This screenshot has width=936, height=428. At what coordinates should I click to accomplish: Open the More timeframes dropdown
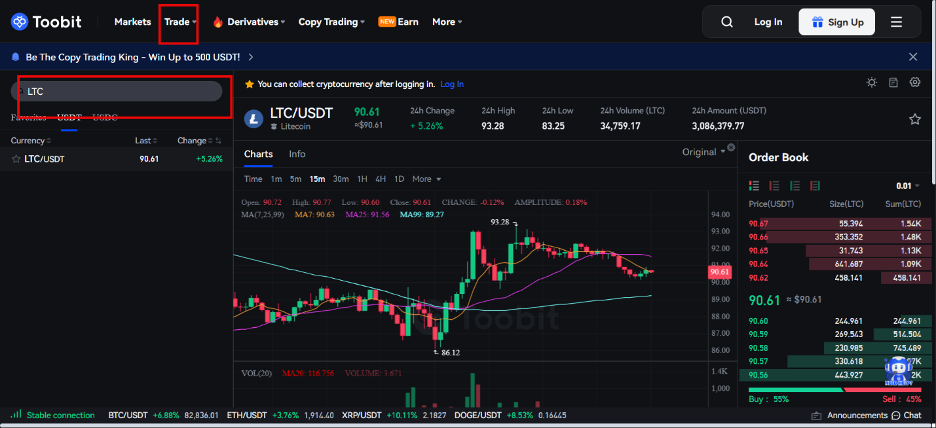(x=426, y=179)
